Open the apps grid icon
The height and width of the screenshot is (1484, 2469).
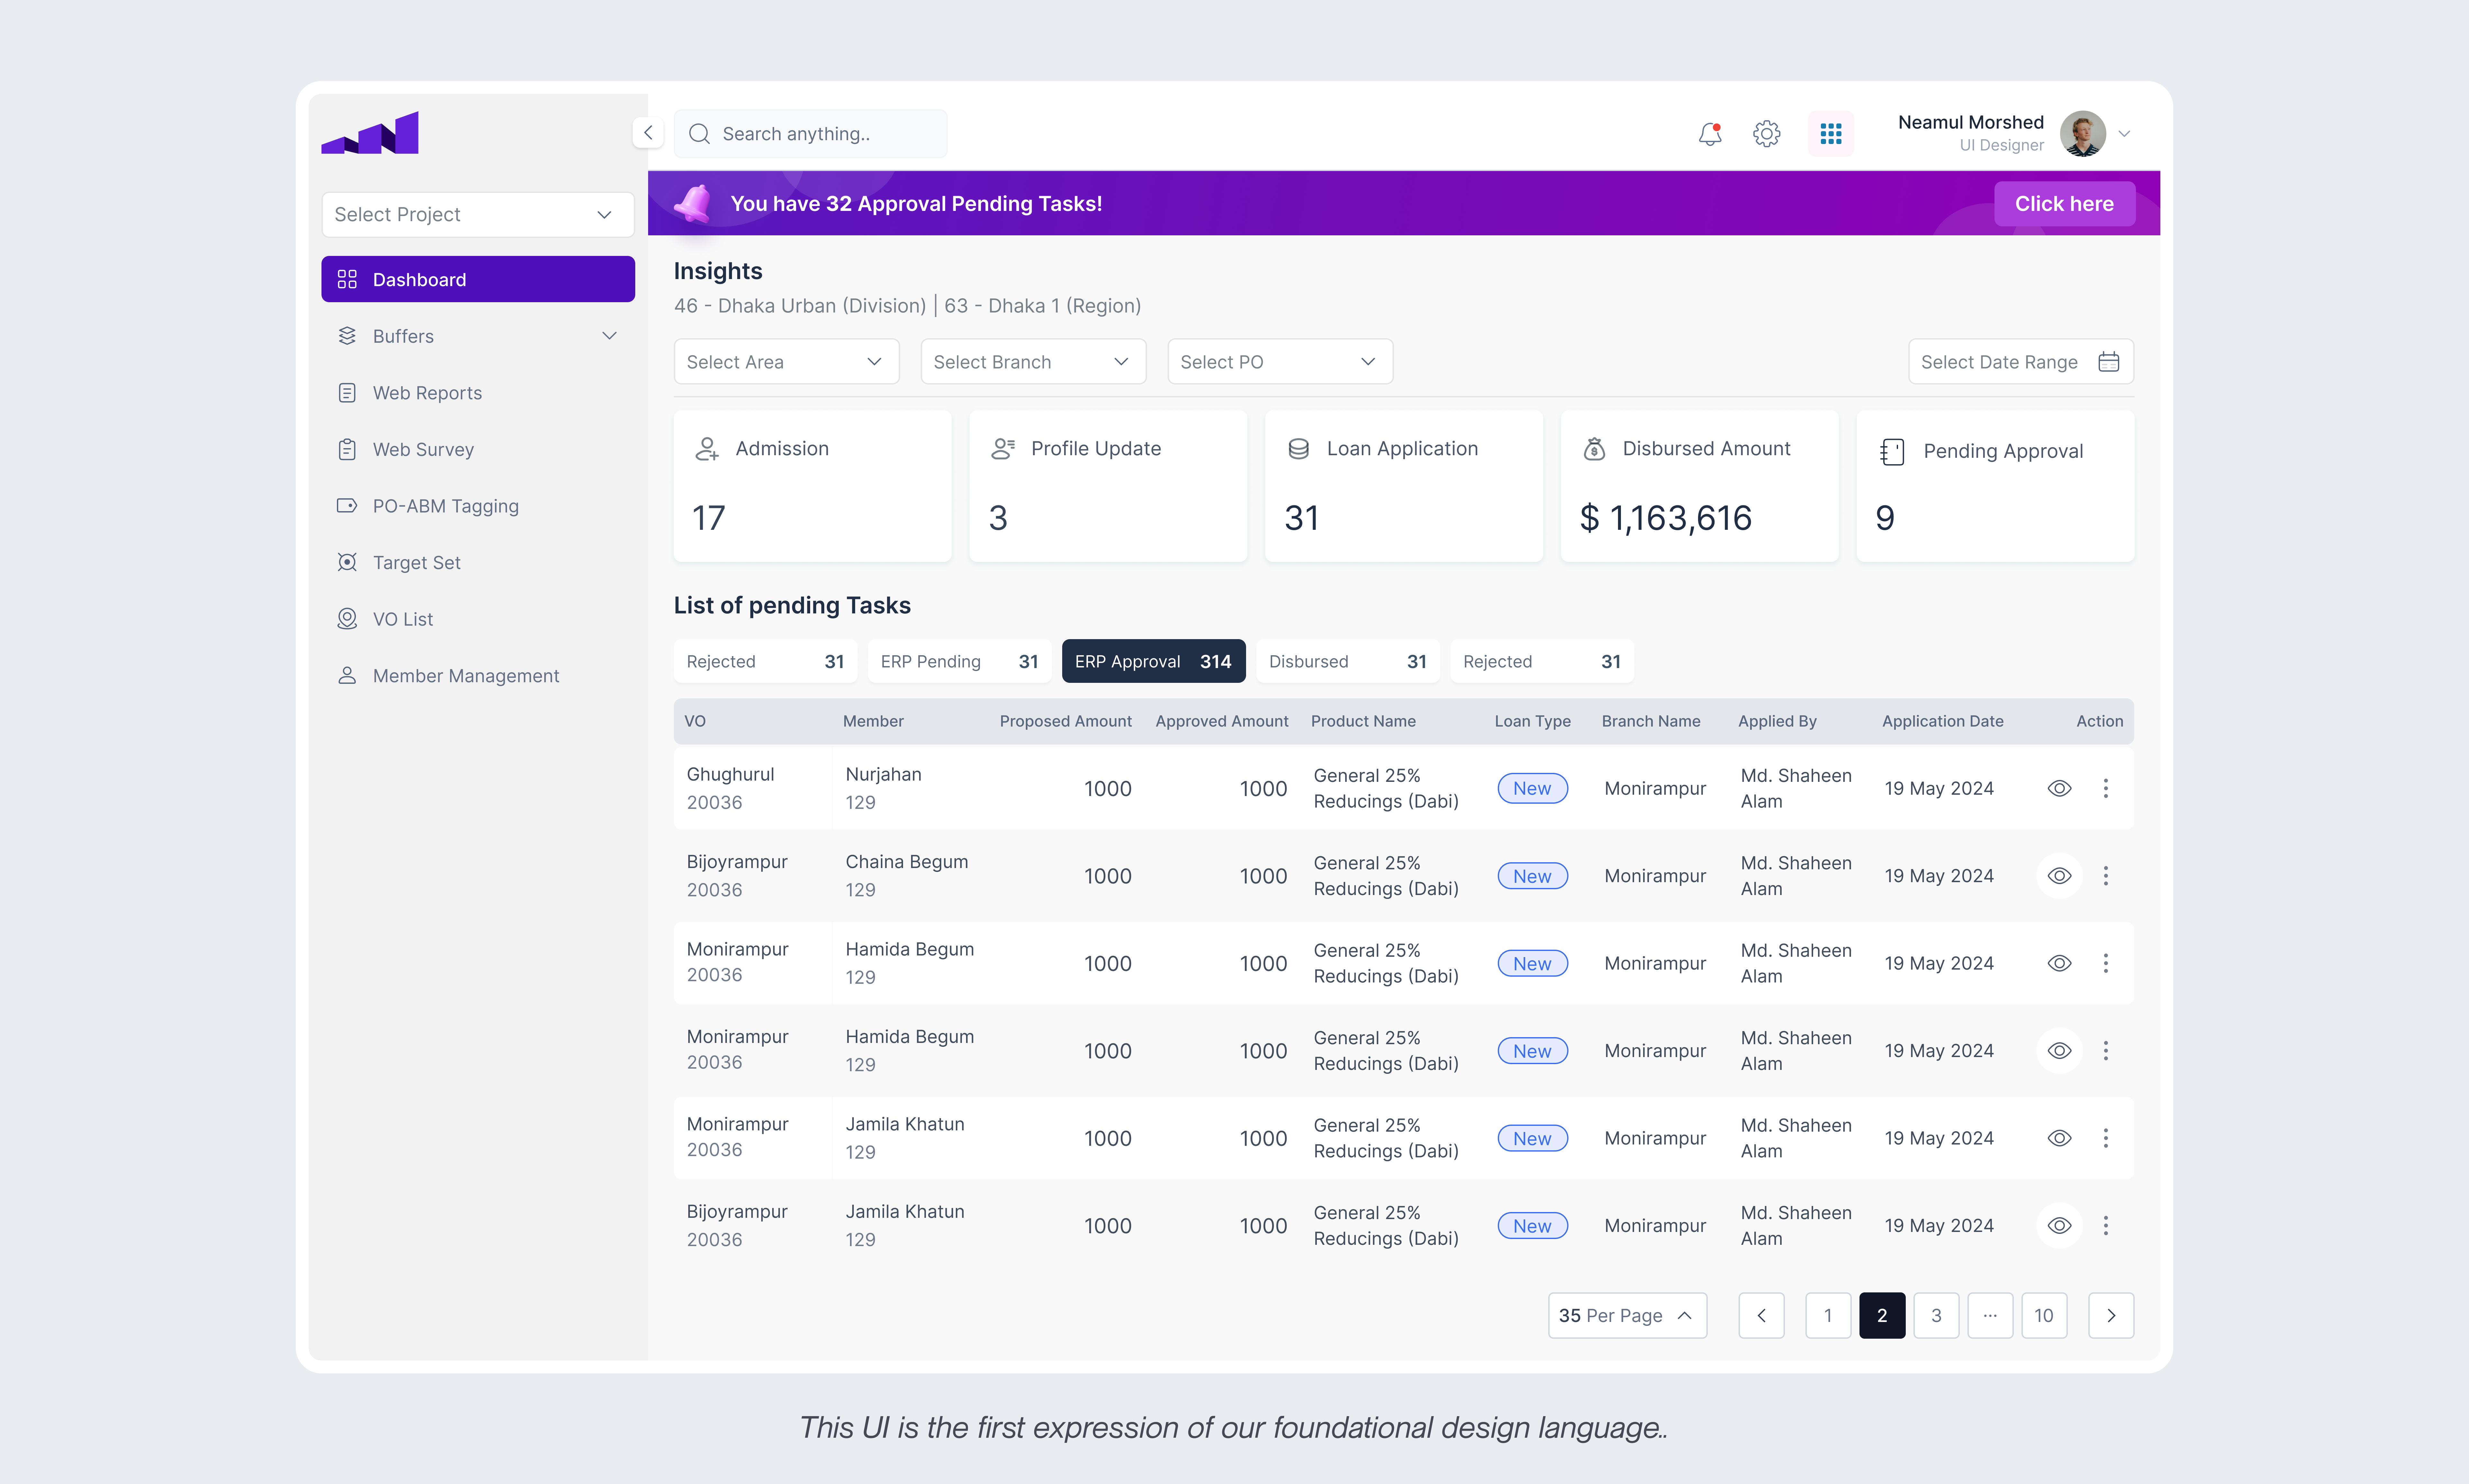pos(1831,133)
